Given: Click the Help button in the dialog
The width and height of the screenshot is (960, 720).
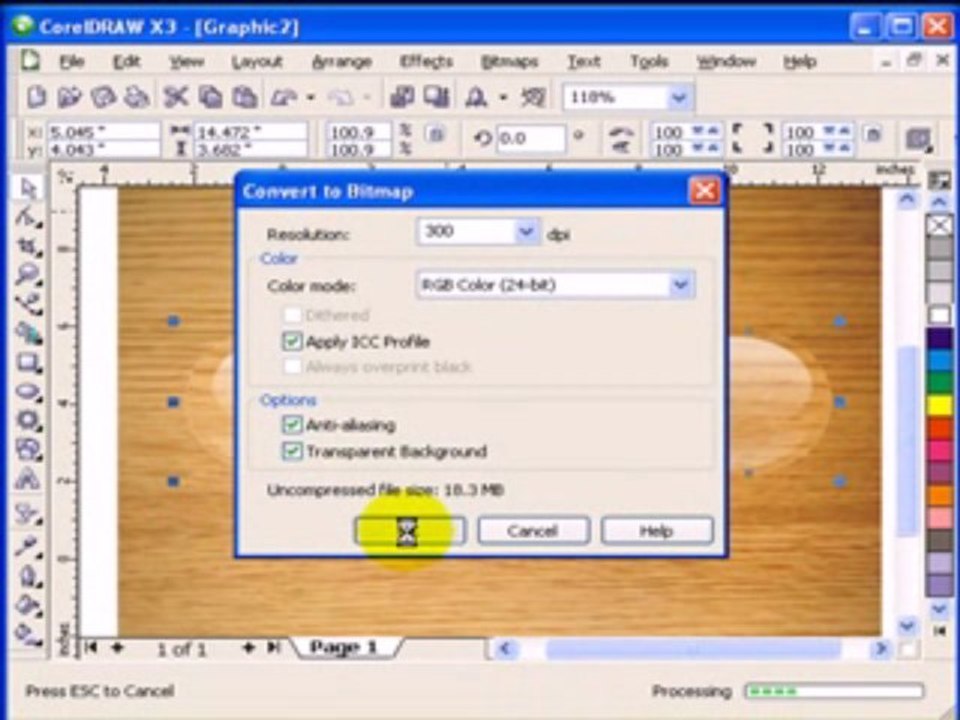Looking at the screenshot, I should click(x=657, y=531).
